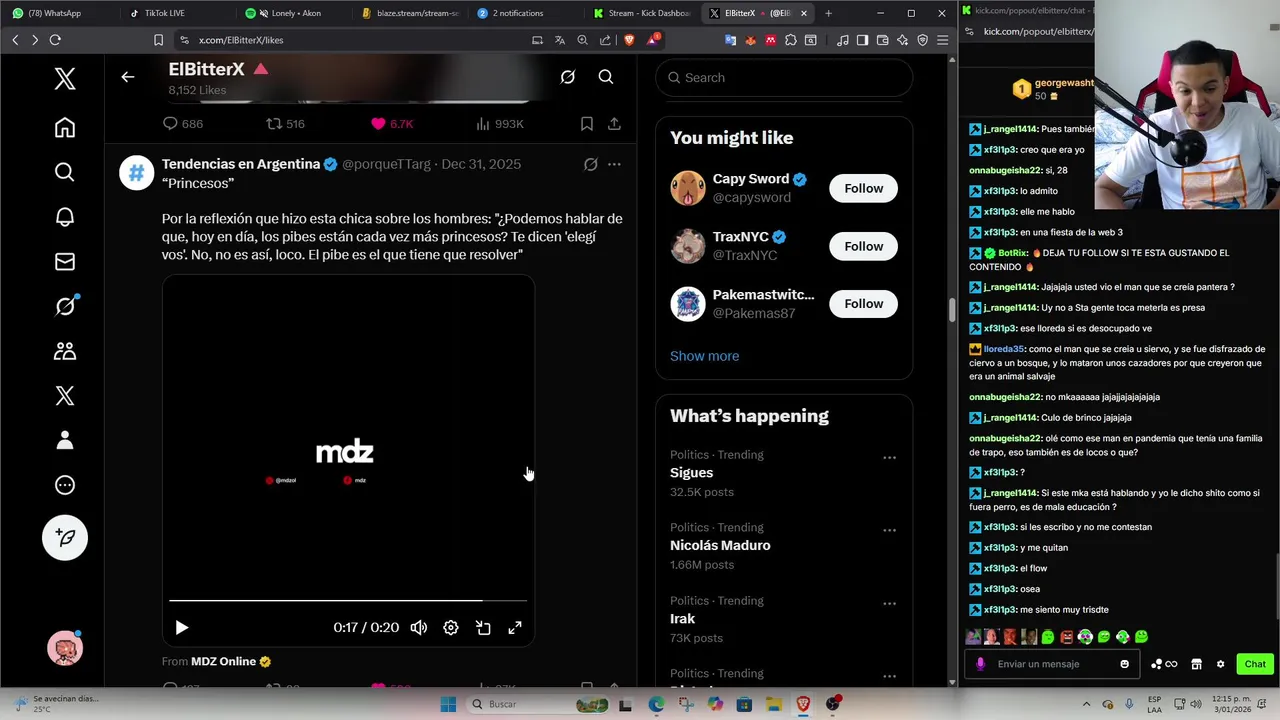Open Communities icon in X sidebar
The width and height of the screenshot is (1280, 720).
(x=65, y=351)
